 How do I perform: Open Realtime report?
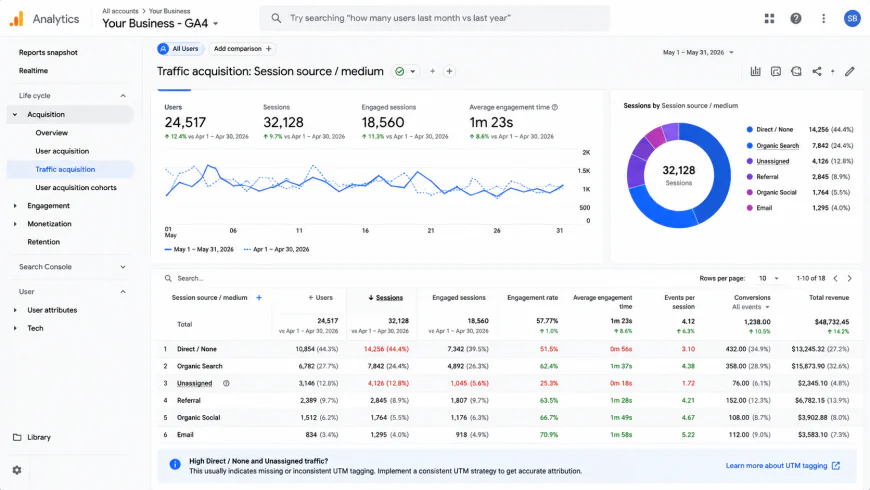pyautogui.click(x=33, y=70)
